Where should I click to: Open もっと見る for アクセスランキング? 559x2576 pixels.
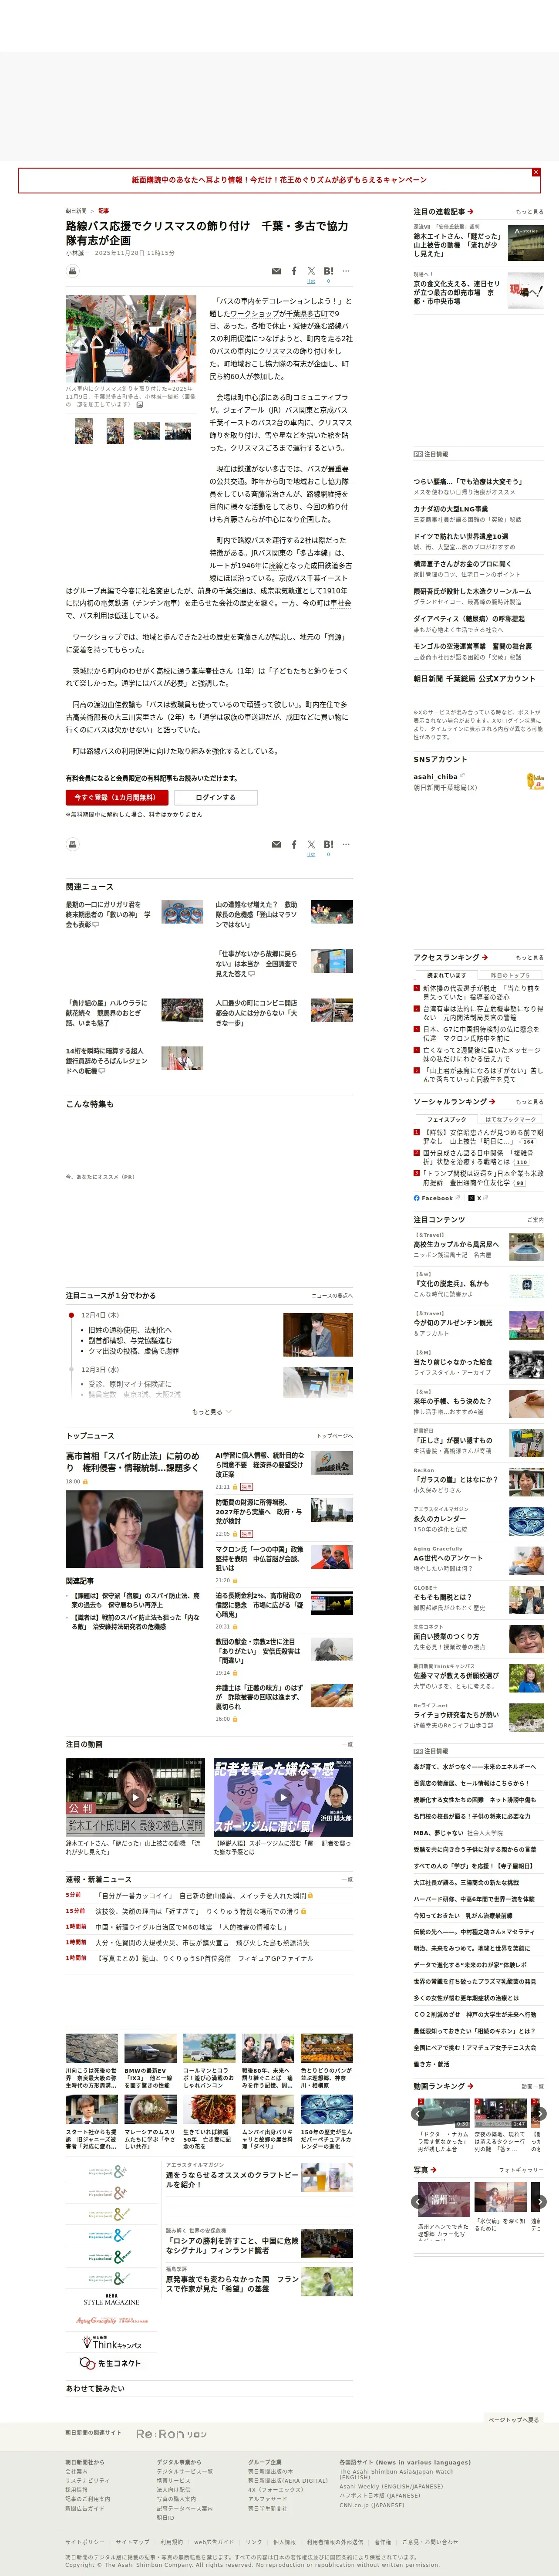(x=529, y=958)
